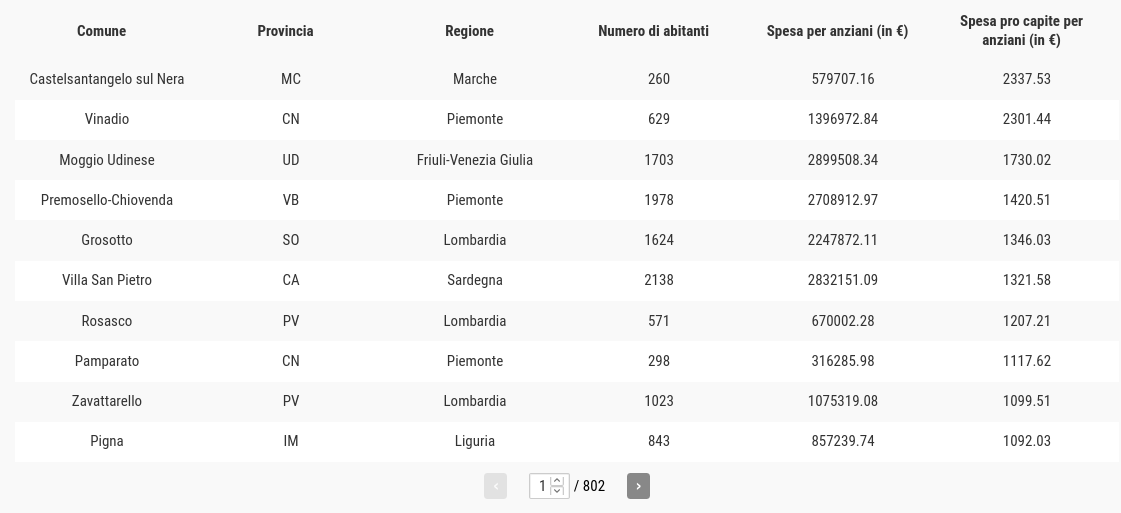
Task: Go to next page arrow button
Action: pos(638,486)
